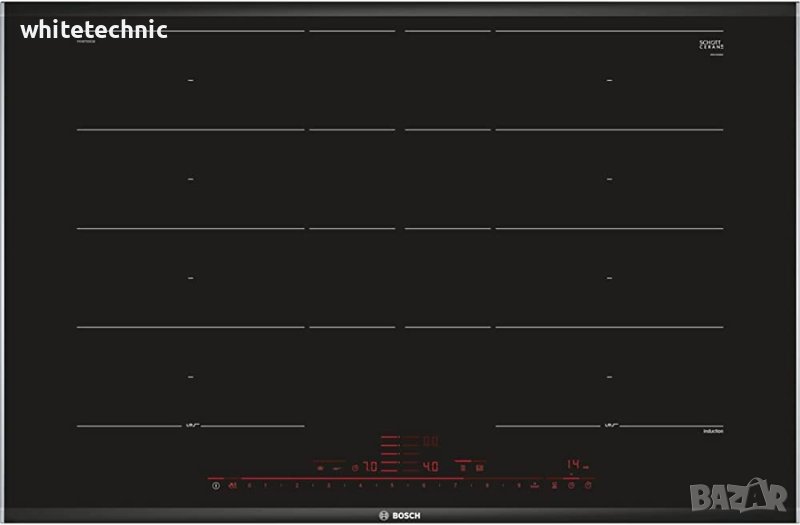Select the top zone display showing 0.0
This screenshot has height=525, width=800.
(x=429, y=439)
